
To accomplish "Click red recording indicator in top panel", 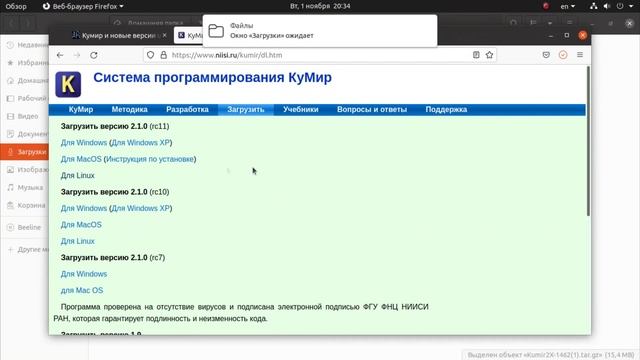I will pos(546,6).
